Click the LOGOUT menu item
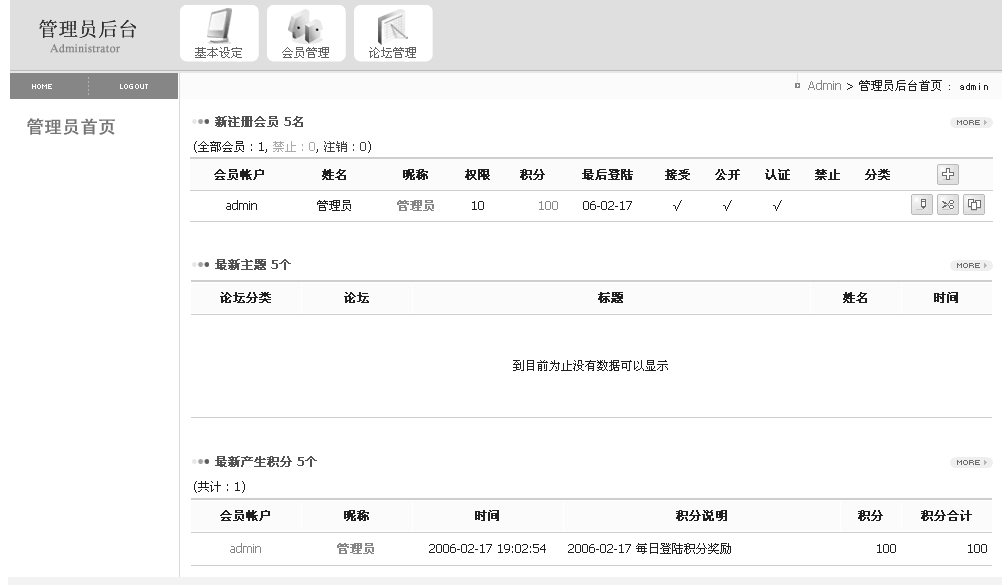 coord(134,86)
